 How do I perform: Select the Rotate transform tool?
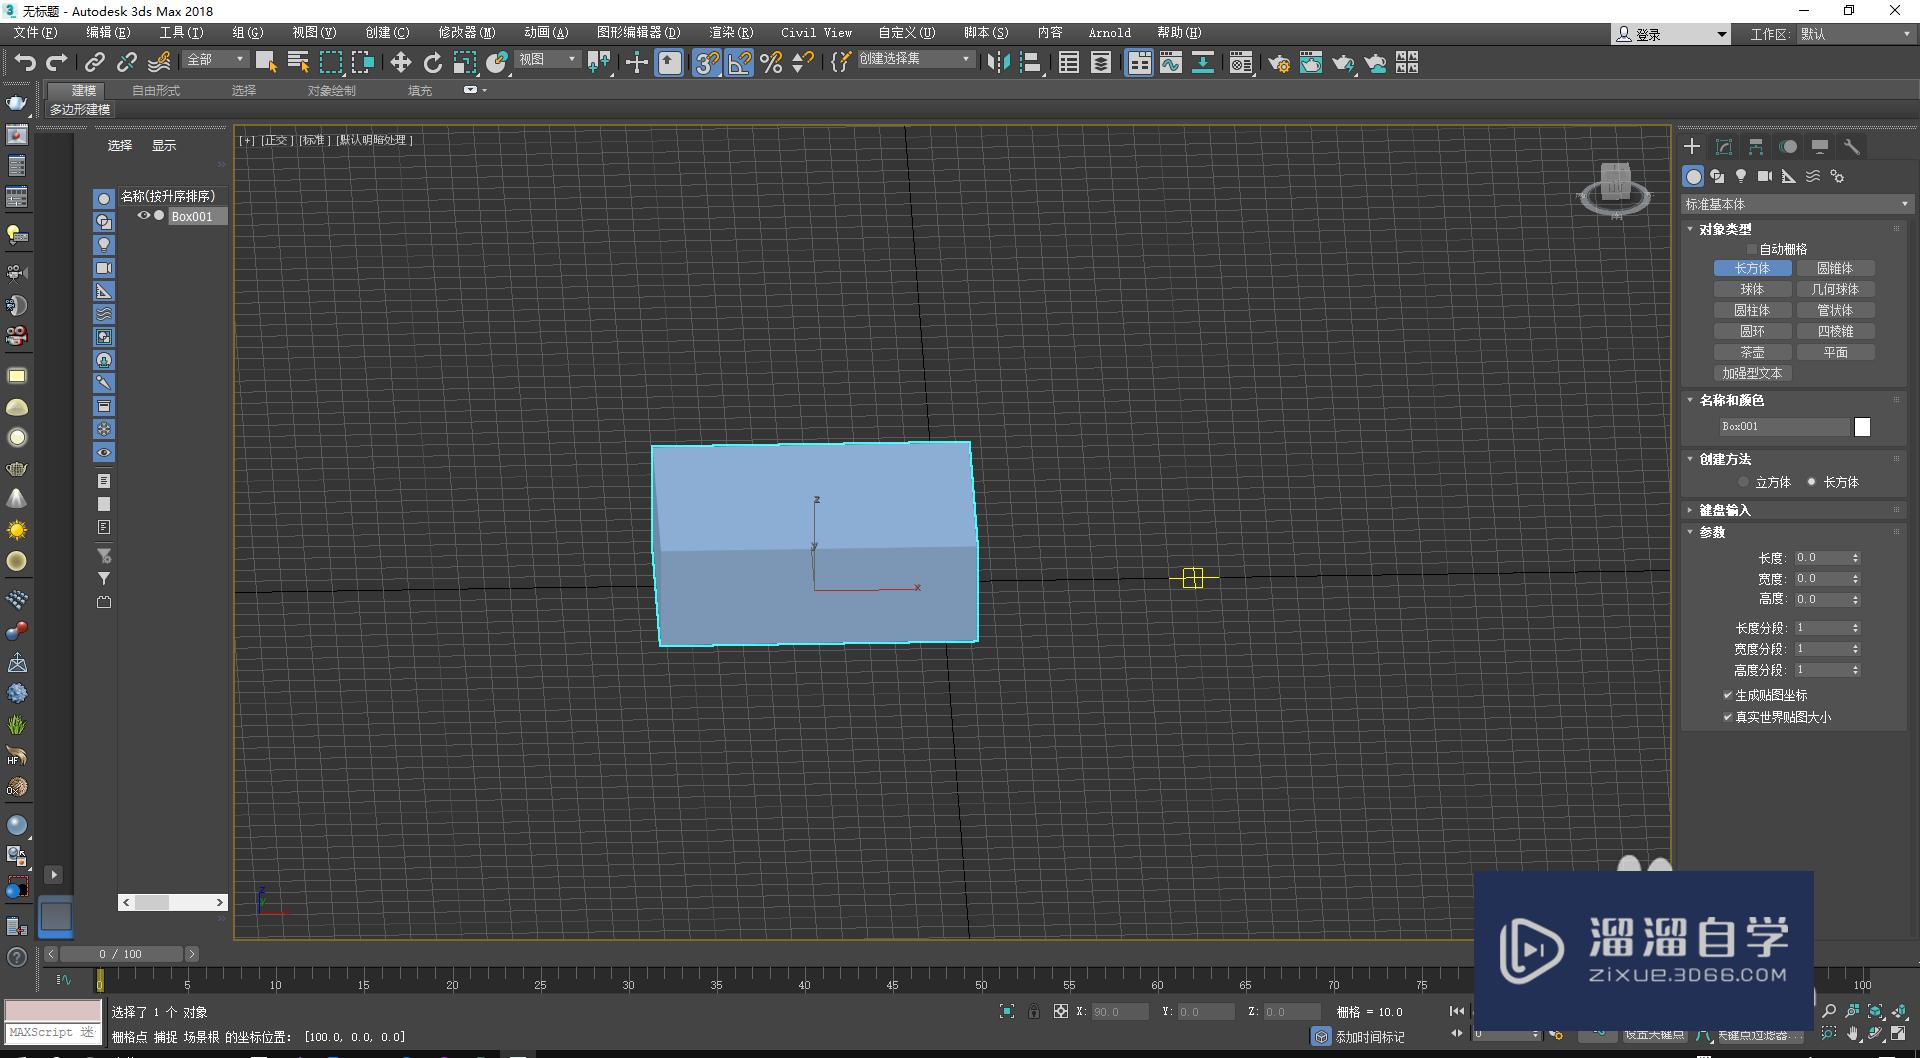(432, 63)
